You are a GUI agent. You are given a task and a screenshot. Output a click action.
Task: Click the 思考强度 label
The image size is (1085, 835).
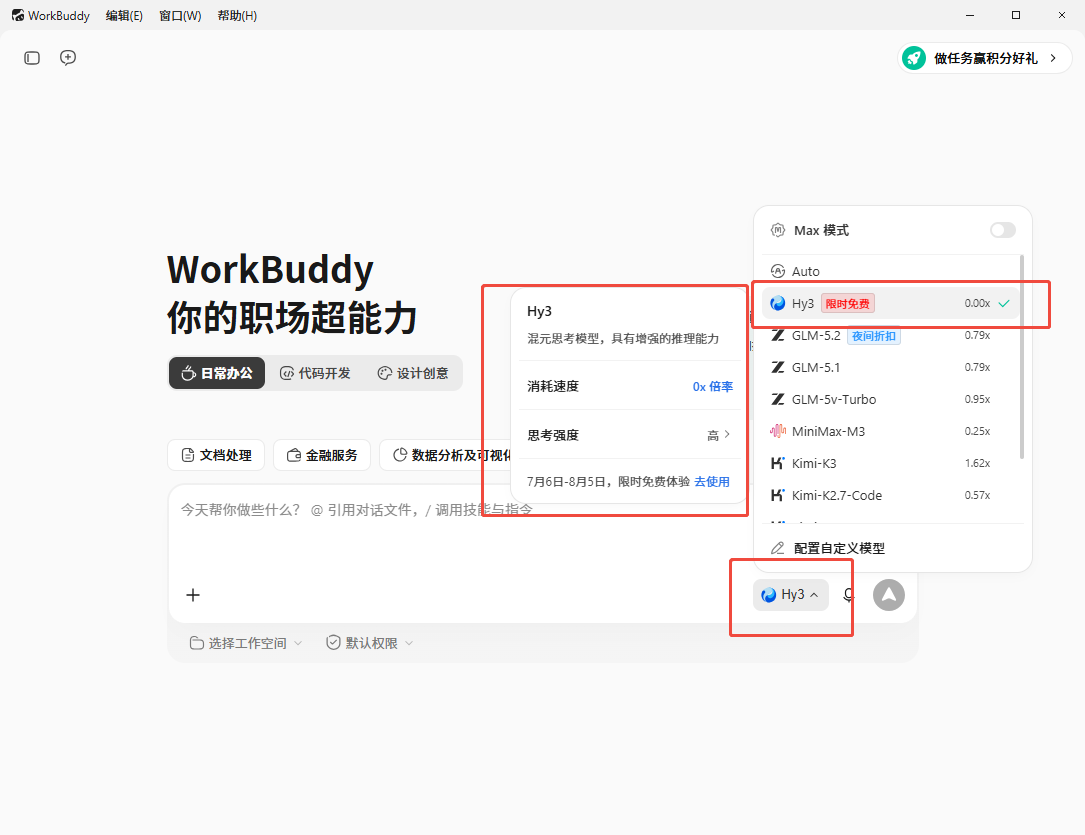point(553,435)
